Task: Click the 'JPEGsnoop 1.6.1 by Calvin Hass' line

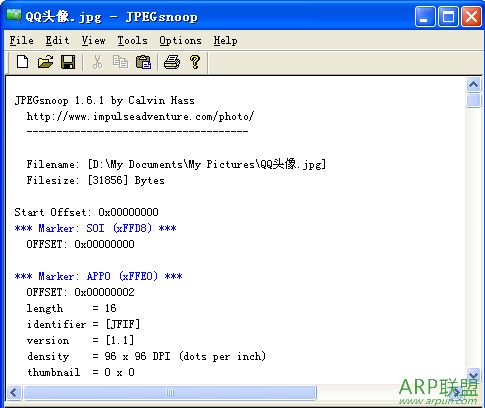Action: [x=104, y=100]
